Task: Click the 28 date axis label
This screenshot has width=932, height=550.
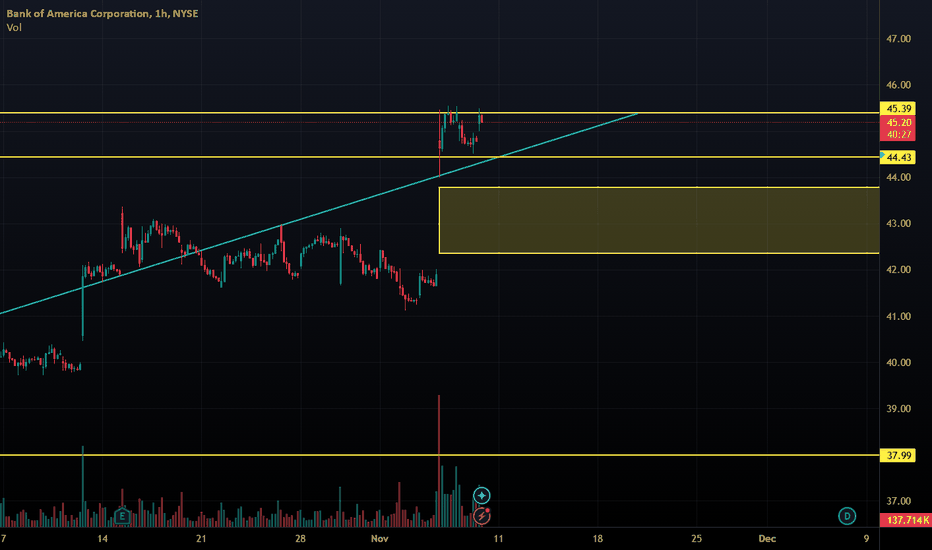Action: coord(300,539)
